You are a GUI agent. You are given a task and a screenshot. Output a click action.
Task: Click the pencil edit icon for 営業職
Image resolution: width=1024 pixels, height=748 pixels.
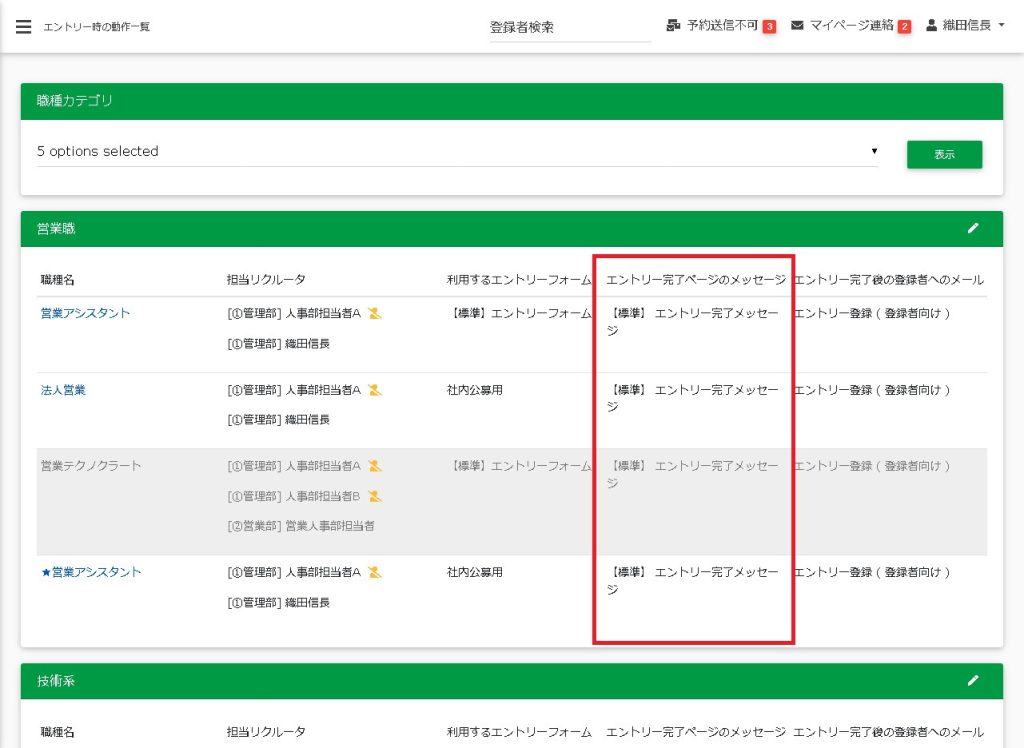[973, 228]
